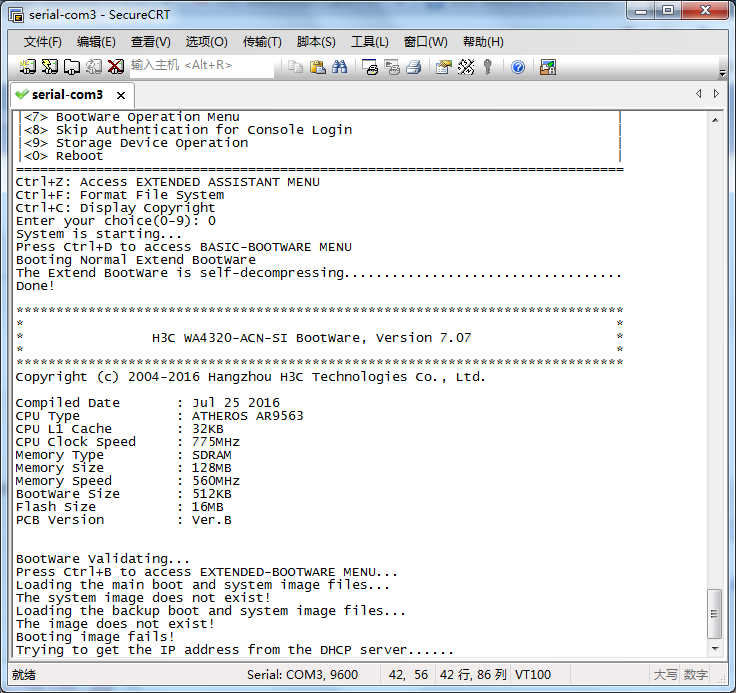This screenshot has height=693, width=736.
Task: Click the '<8> Skip Authentication for Console Login' line
Action: [x=188, y=130]
